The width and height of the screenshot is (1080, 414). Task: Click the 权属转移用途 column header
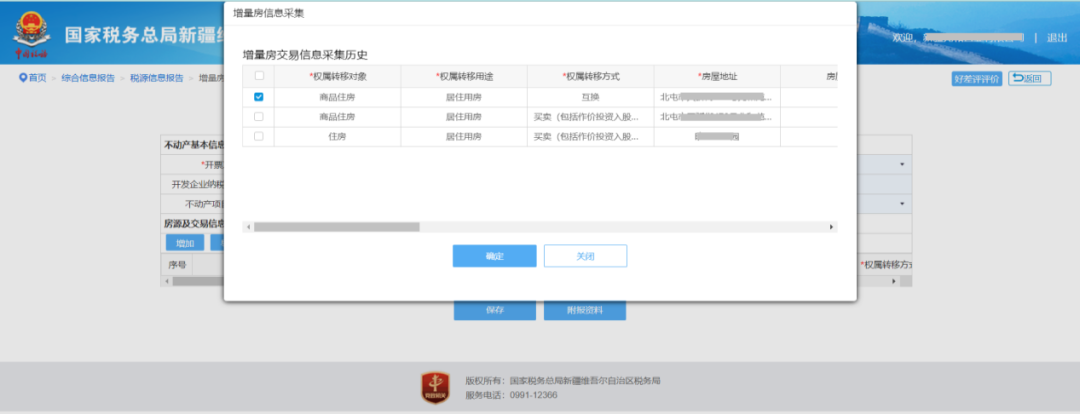click(x=464, y=76)
